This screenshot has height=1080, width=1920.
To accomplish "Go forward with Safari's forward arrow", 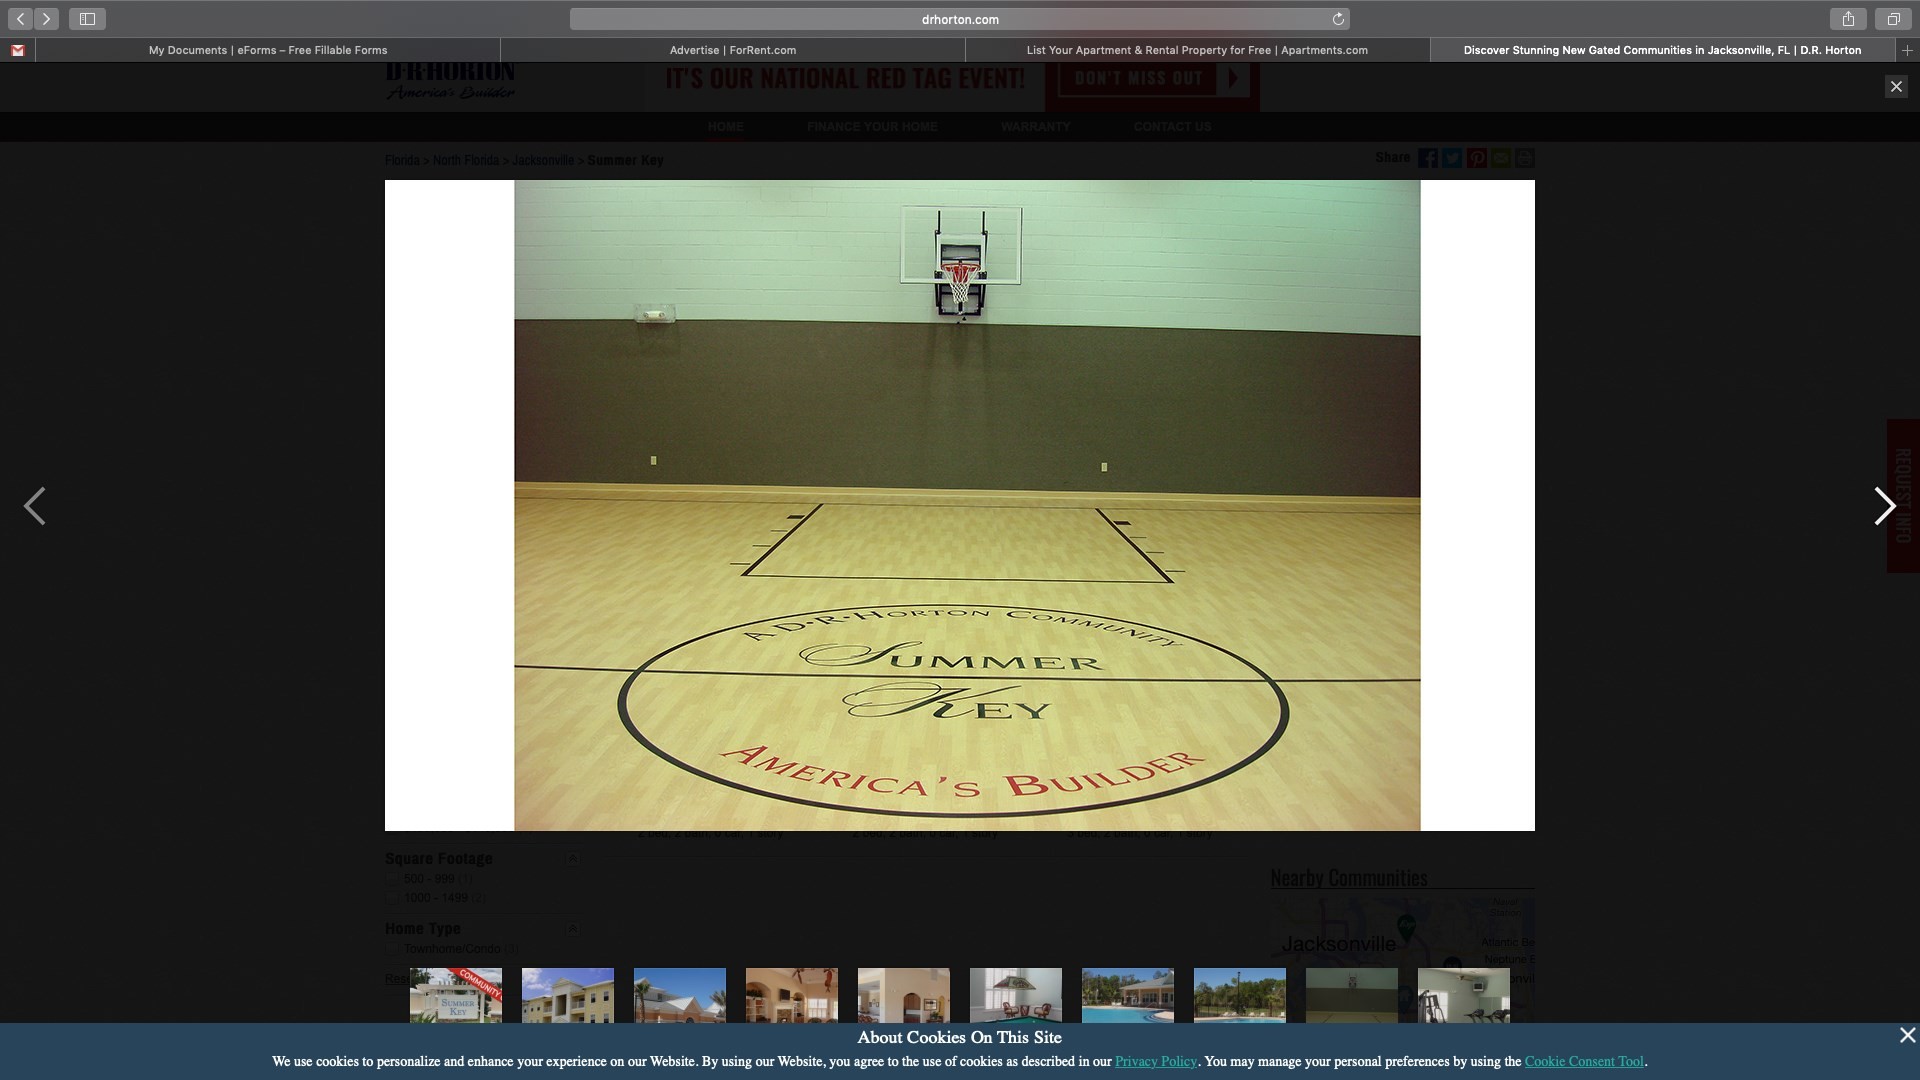I will point(46,19).
